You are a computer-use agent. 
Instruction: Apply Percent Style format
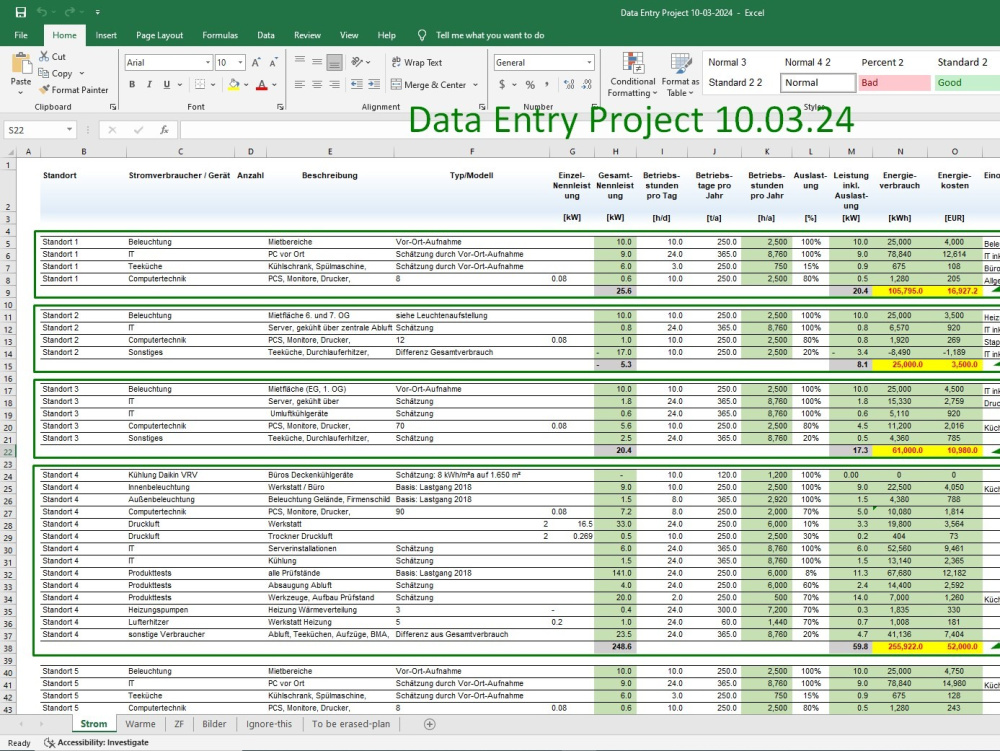[x=530, y=84]
